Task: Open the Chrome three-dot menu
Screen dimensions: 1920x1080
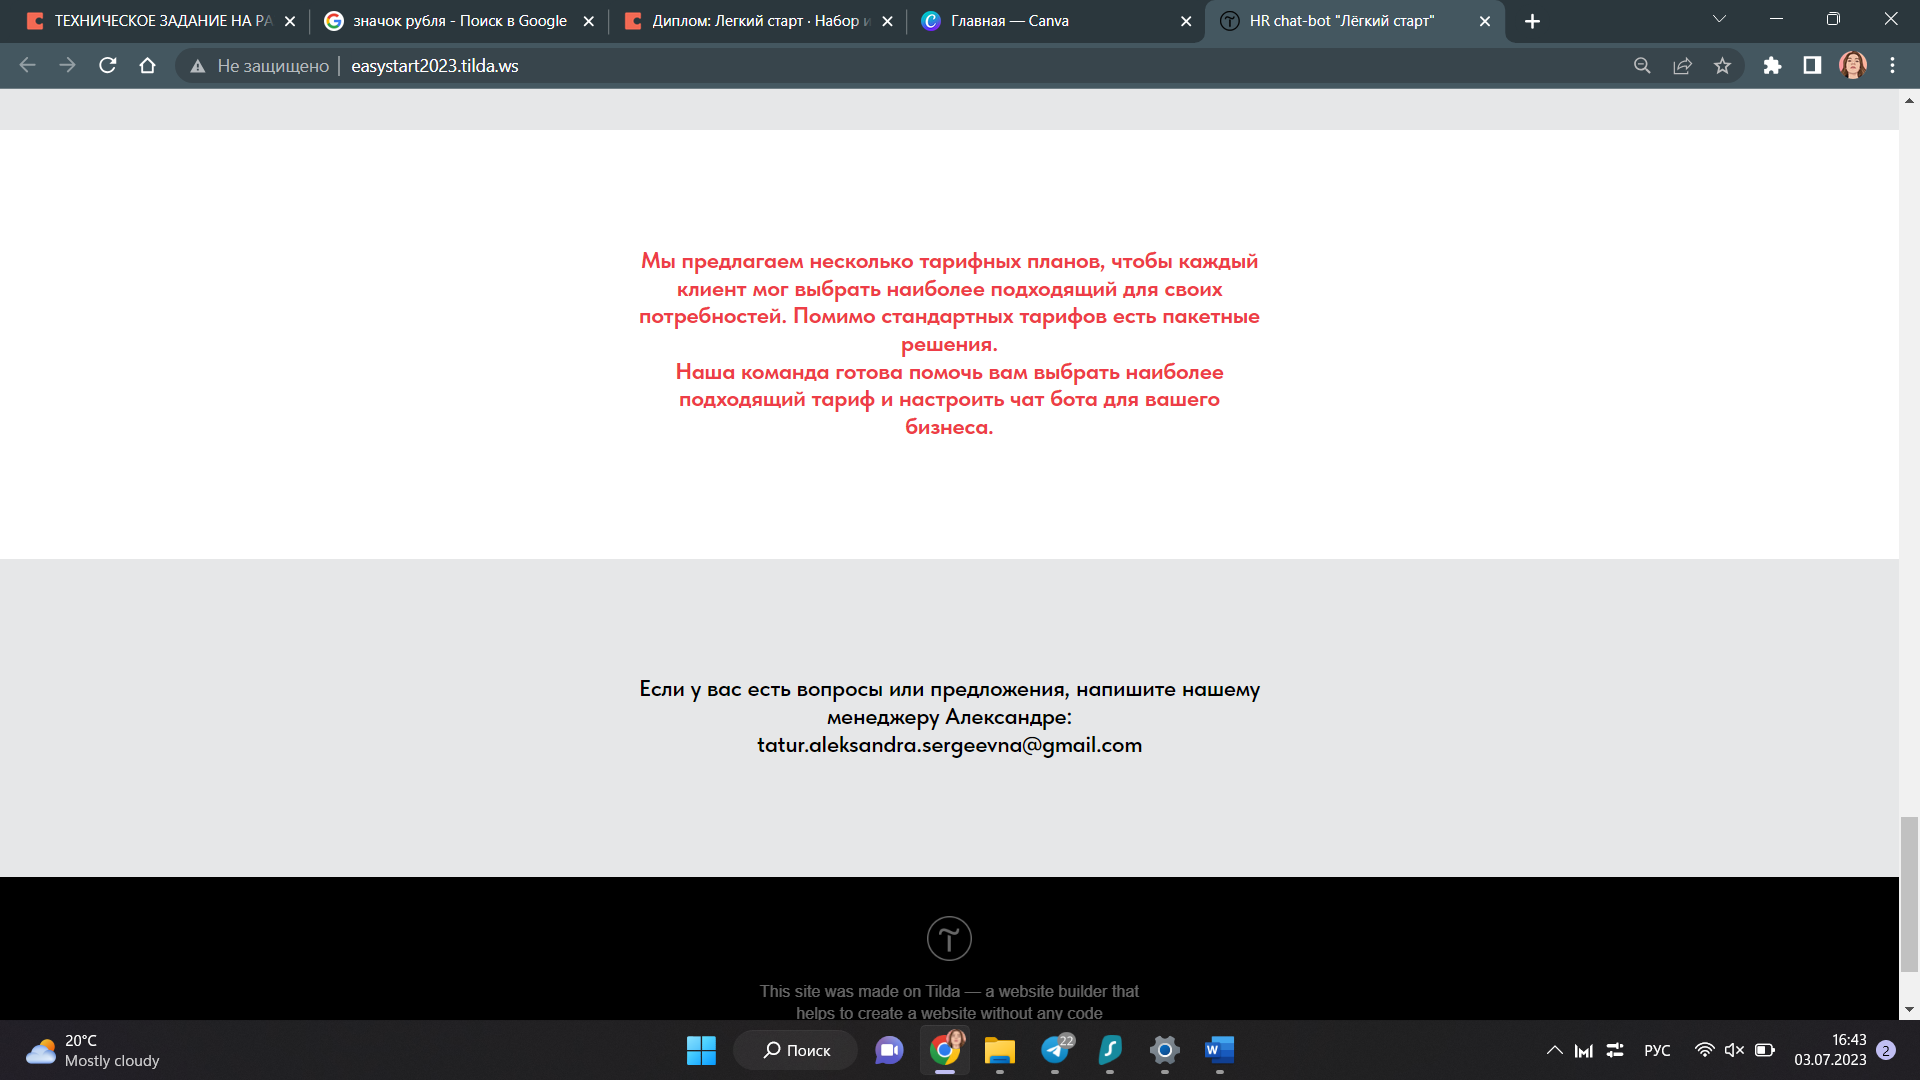Action: pos(1892,66)
